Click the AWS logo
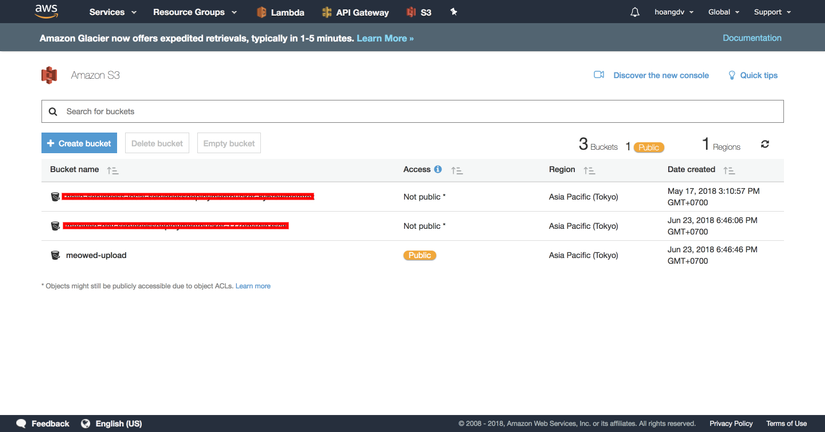 click(x=46, y=11)
